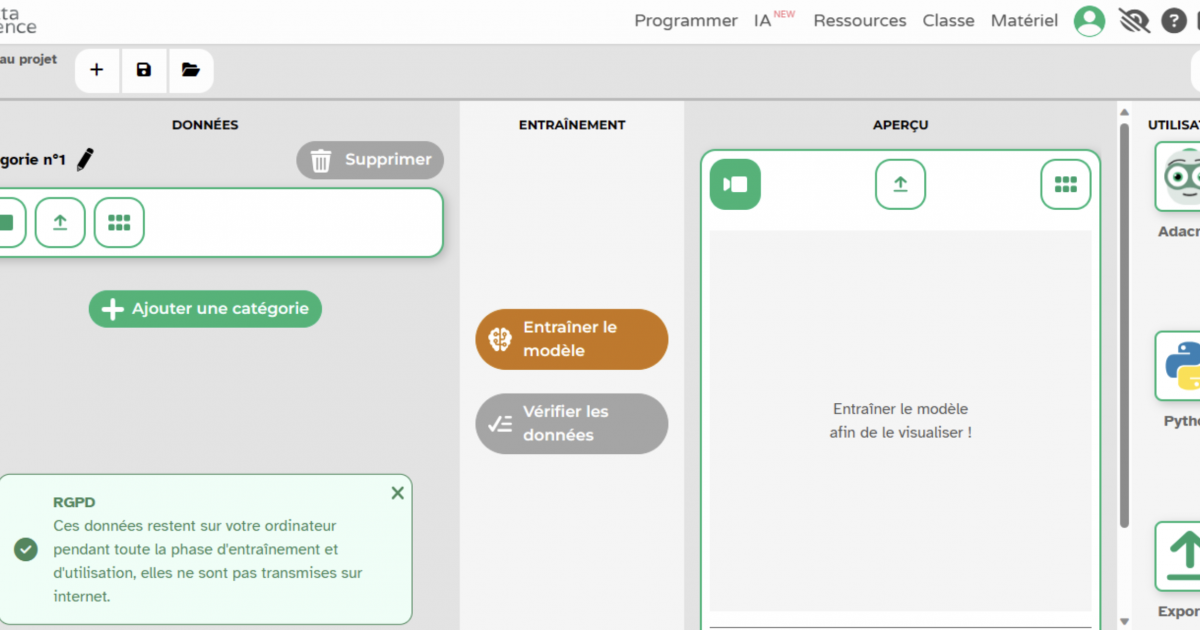This screenshot has height=630, width=1200.
Task: Dismiss the RGPD notification with the X
Action: coord(397,493)
